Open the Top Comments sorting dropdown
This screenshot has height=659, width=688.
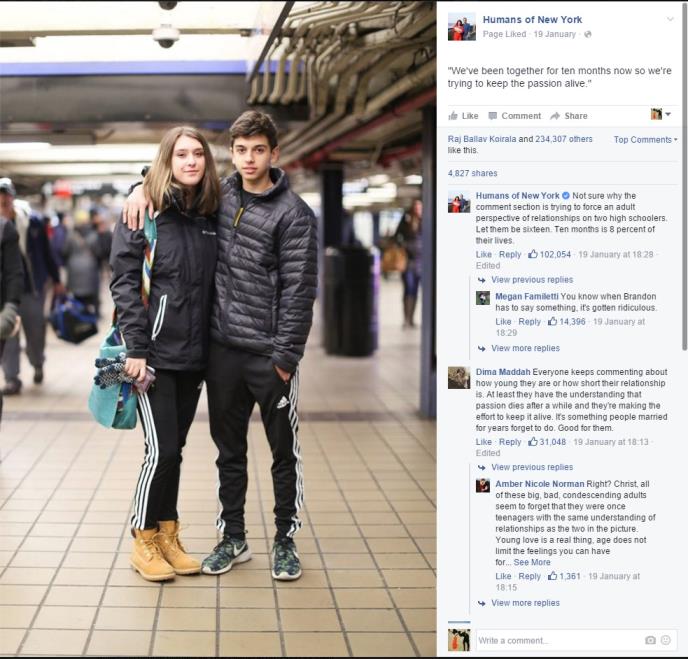[645, 140]
